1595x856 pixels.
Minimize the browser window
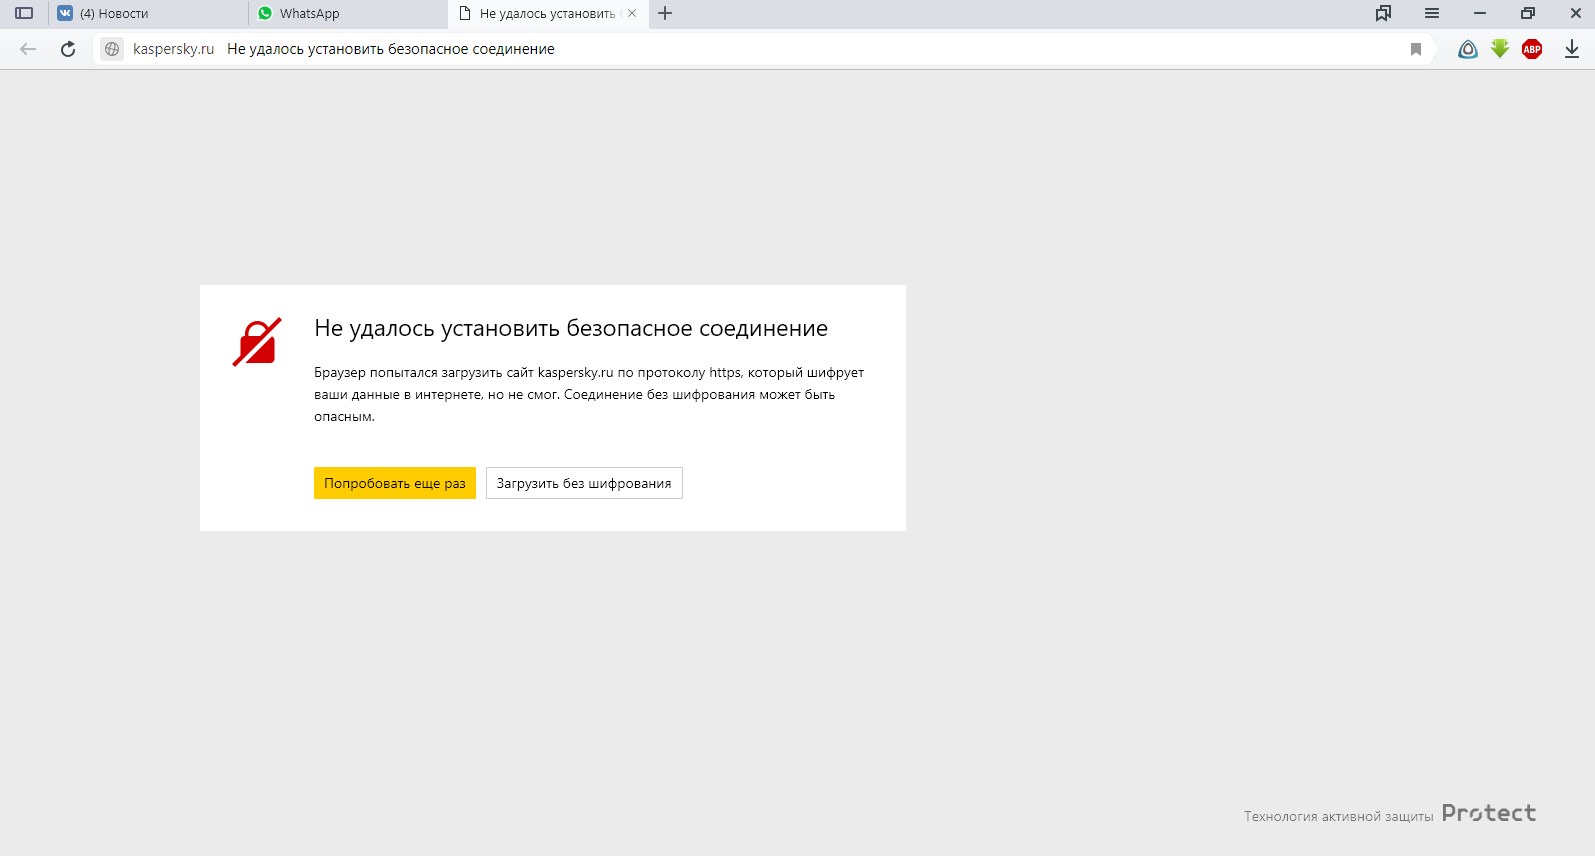1480,13
